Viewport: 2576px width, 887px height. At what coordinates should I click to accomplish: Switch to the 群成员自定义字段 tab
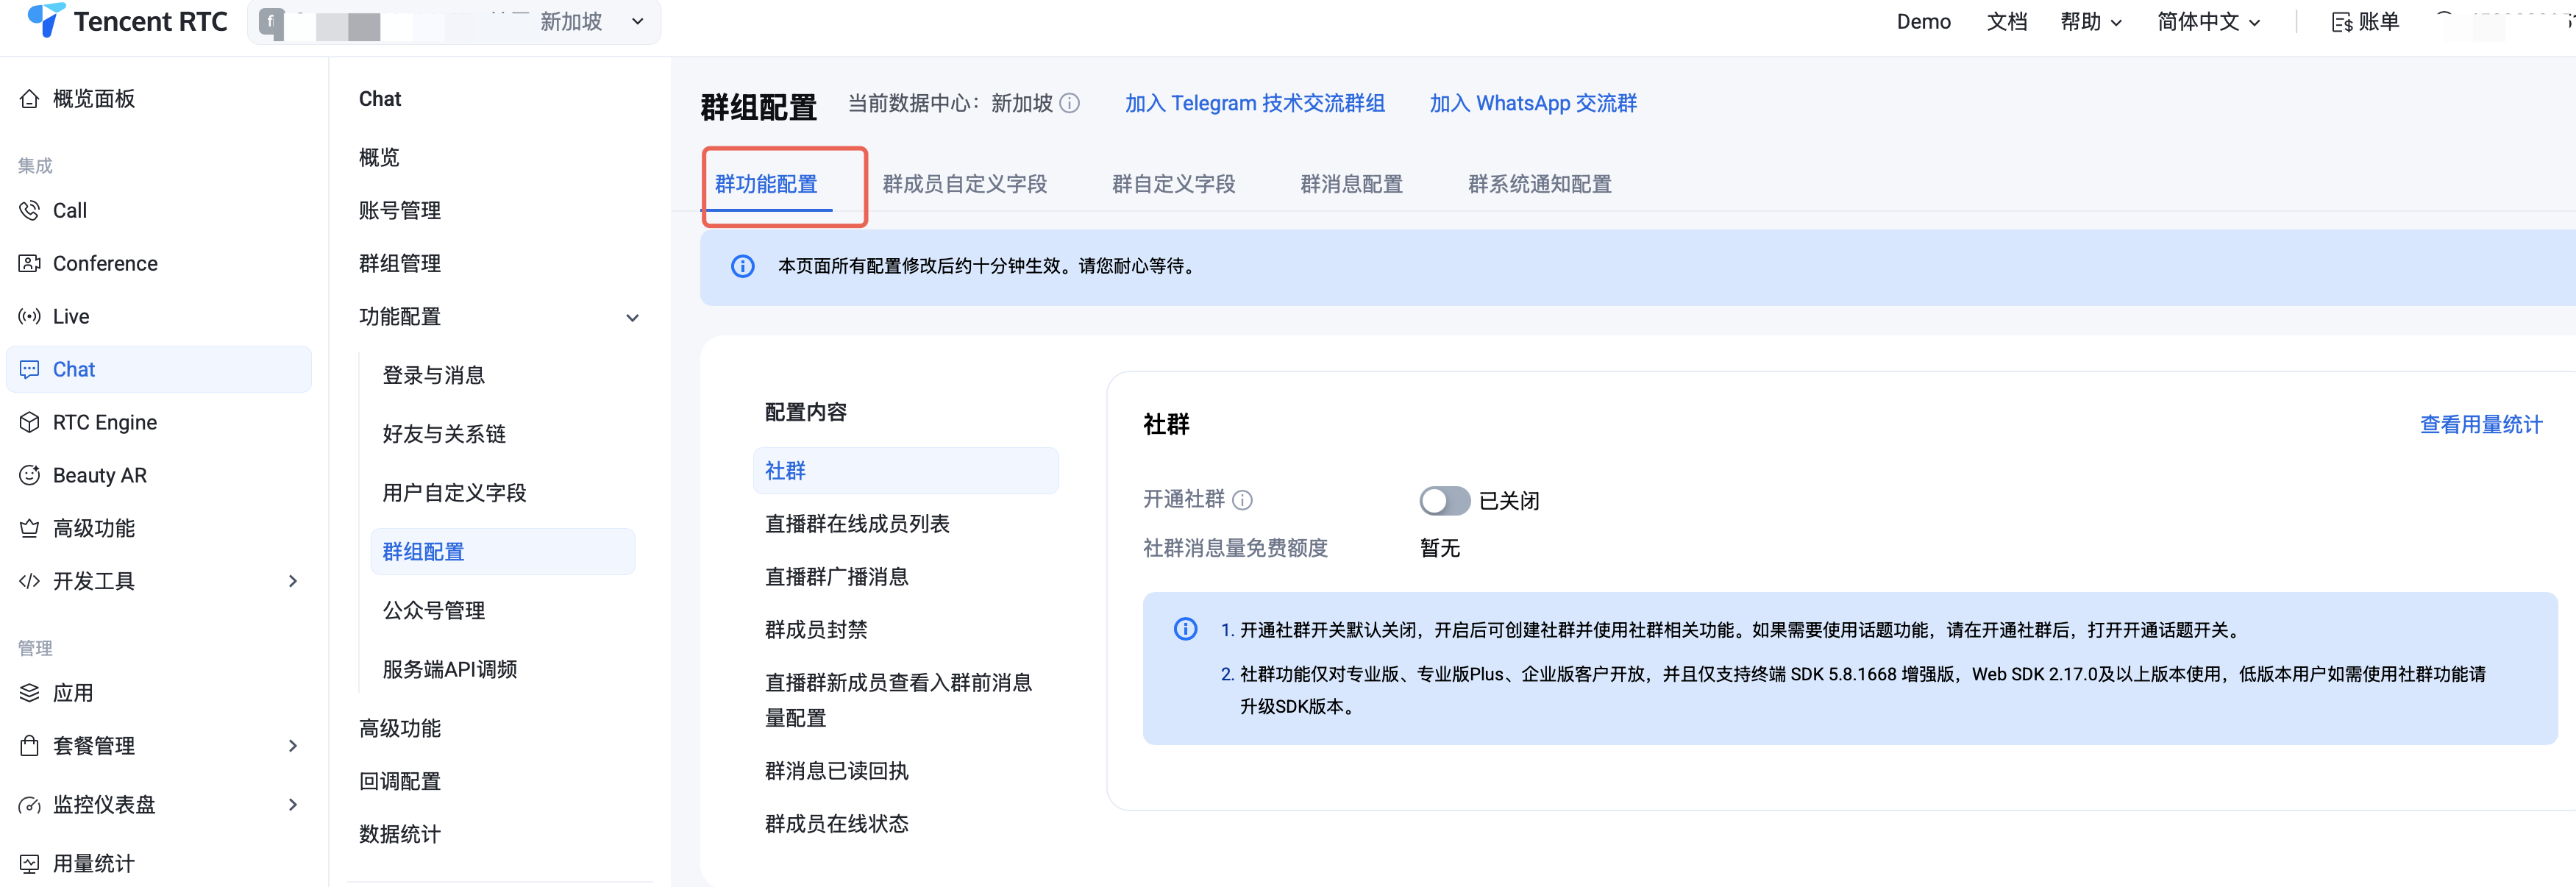964,185
